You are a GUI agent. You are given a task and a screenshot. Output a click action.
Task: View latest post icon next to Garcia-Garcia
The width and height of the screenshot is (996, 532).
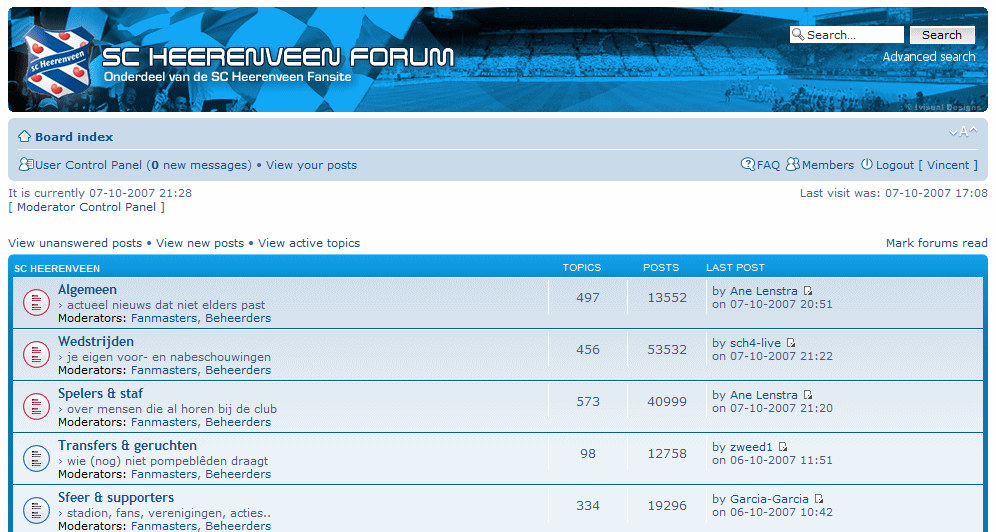pyautogui.click(x=819, y=499)
